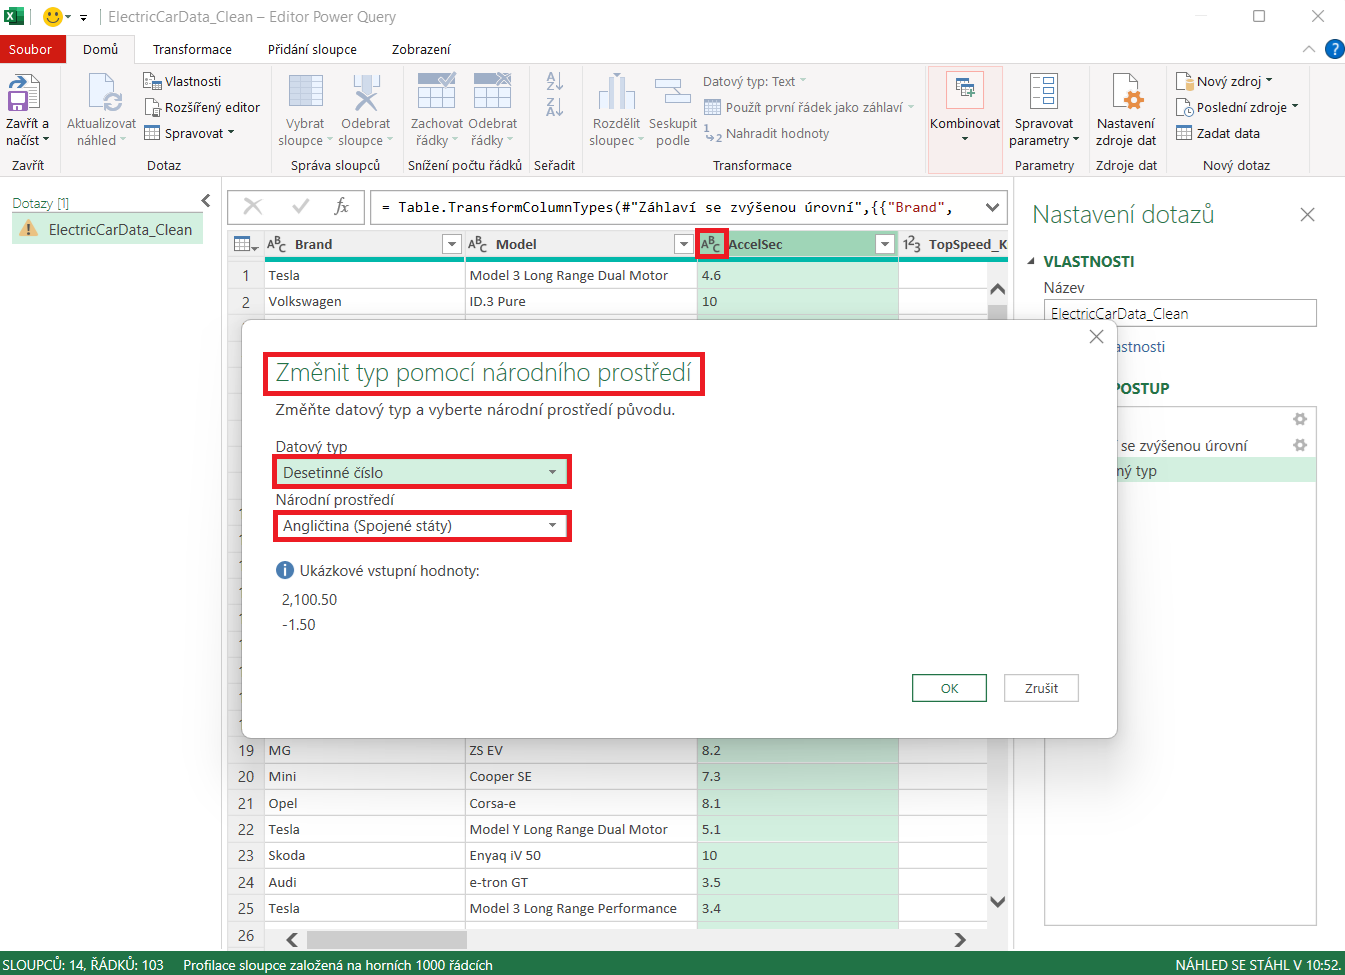1345x975 pixels.
Task: Open the Nový zdroj dropdown
Action: tap(1224, 81)
